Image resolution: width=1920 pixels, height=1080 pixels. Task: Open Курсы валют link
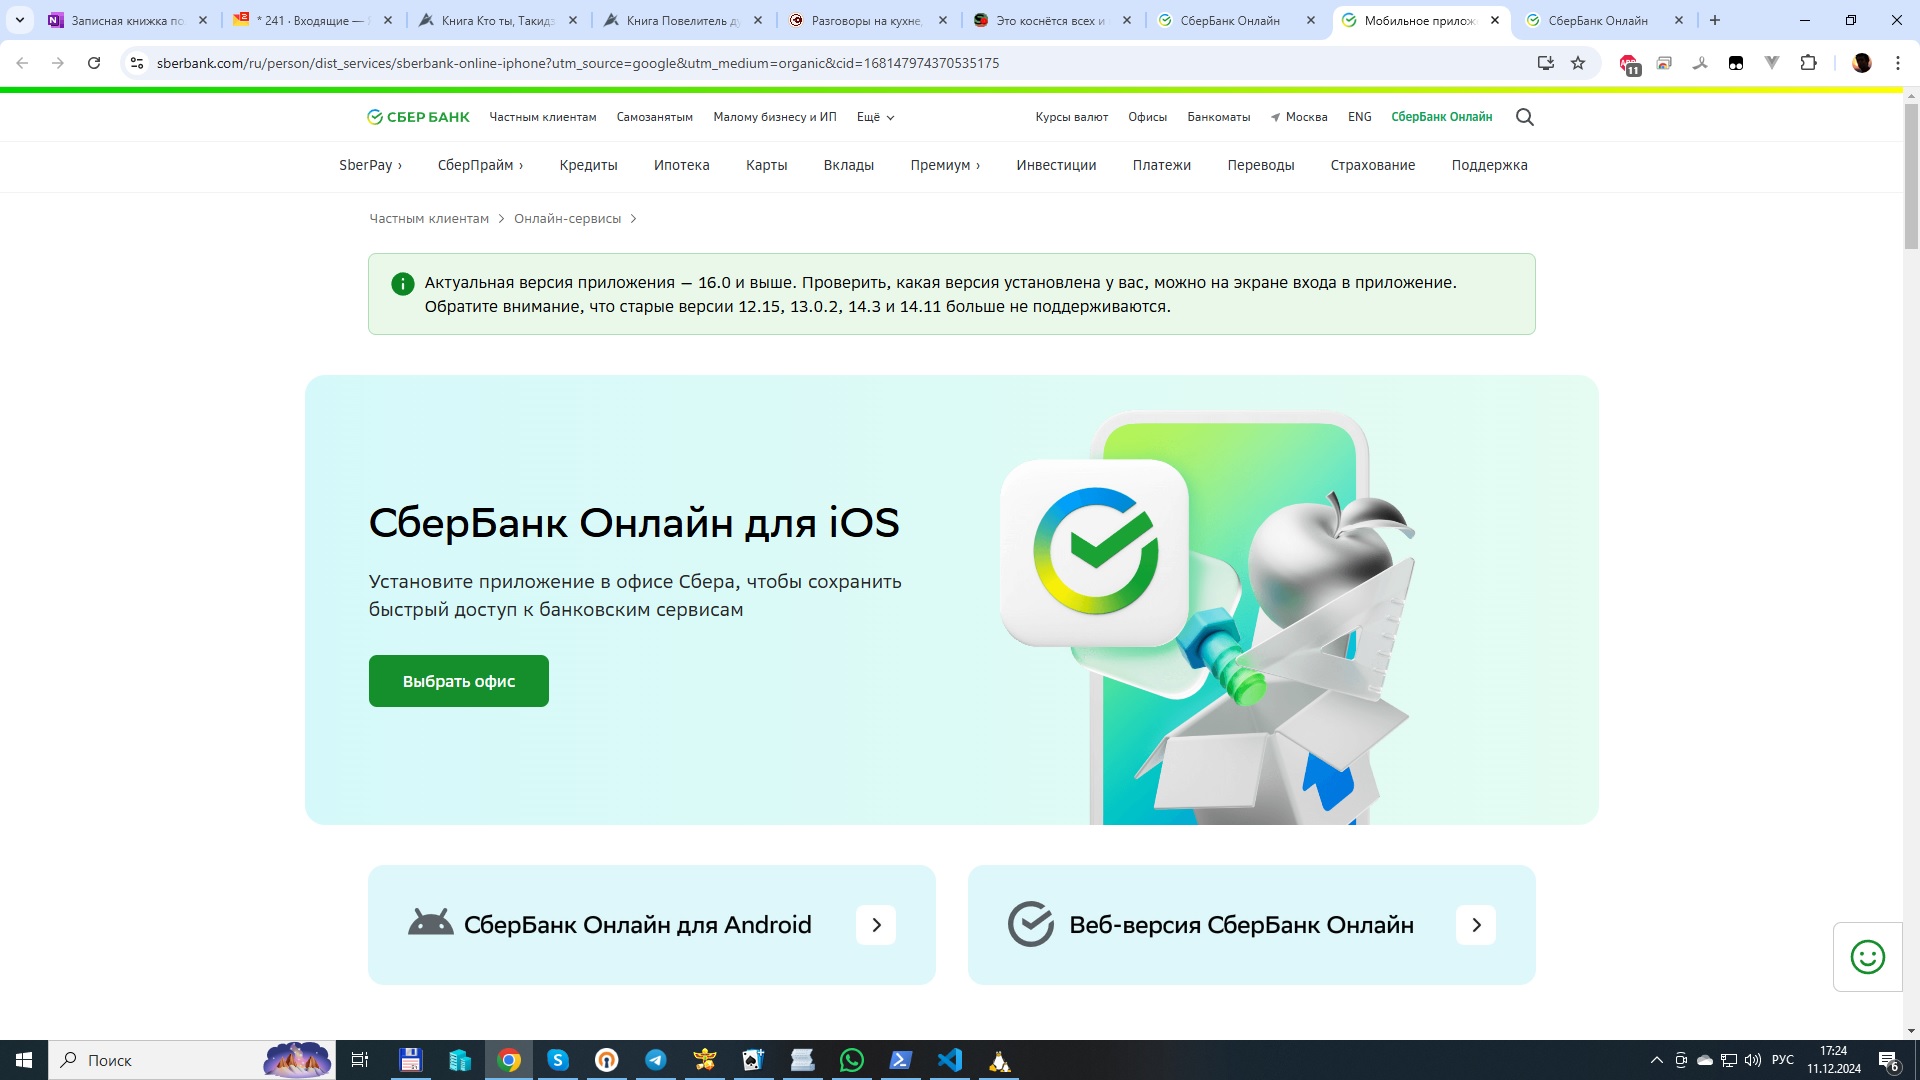tap(1071, 117)
